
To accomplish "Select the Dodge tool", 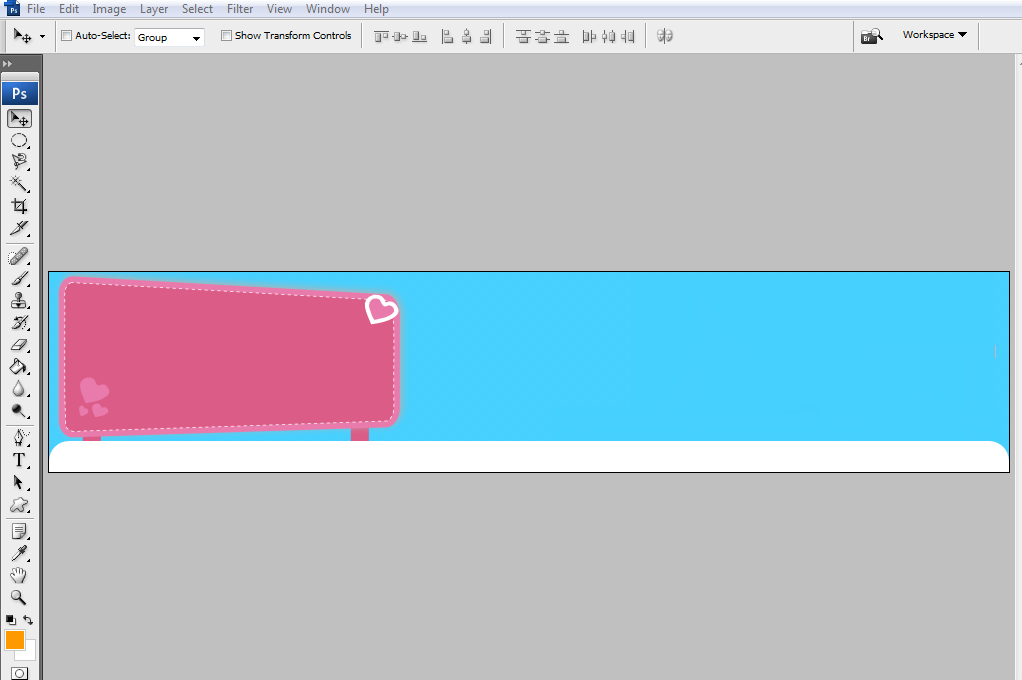I will click(x=20, y=411).
